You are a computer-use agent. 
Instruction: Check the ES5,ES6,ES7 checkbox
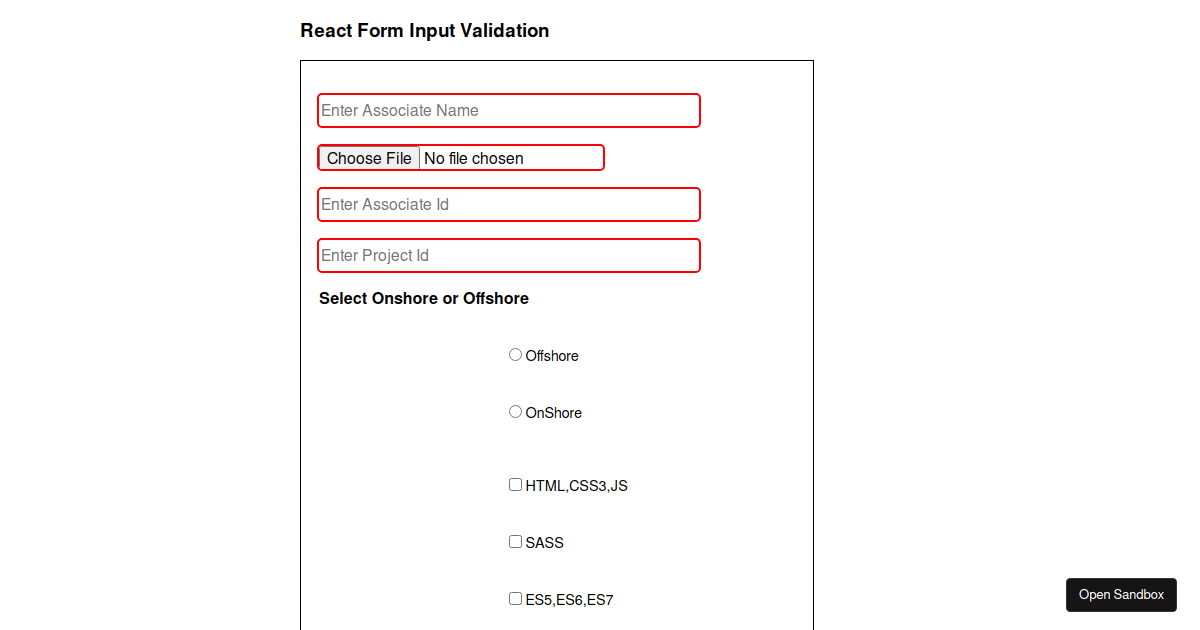(x=515, y=598)
